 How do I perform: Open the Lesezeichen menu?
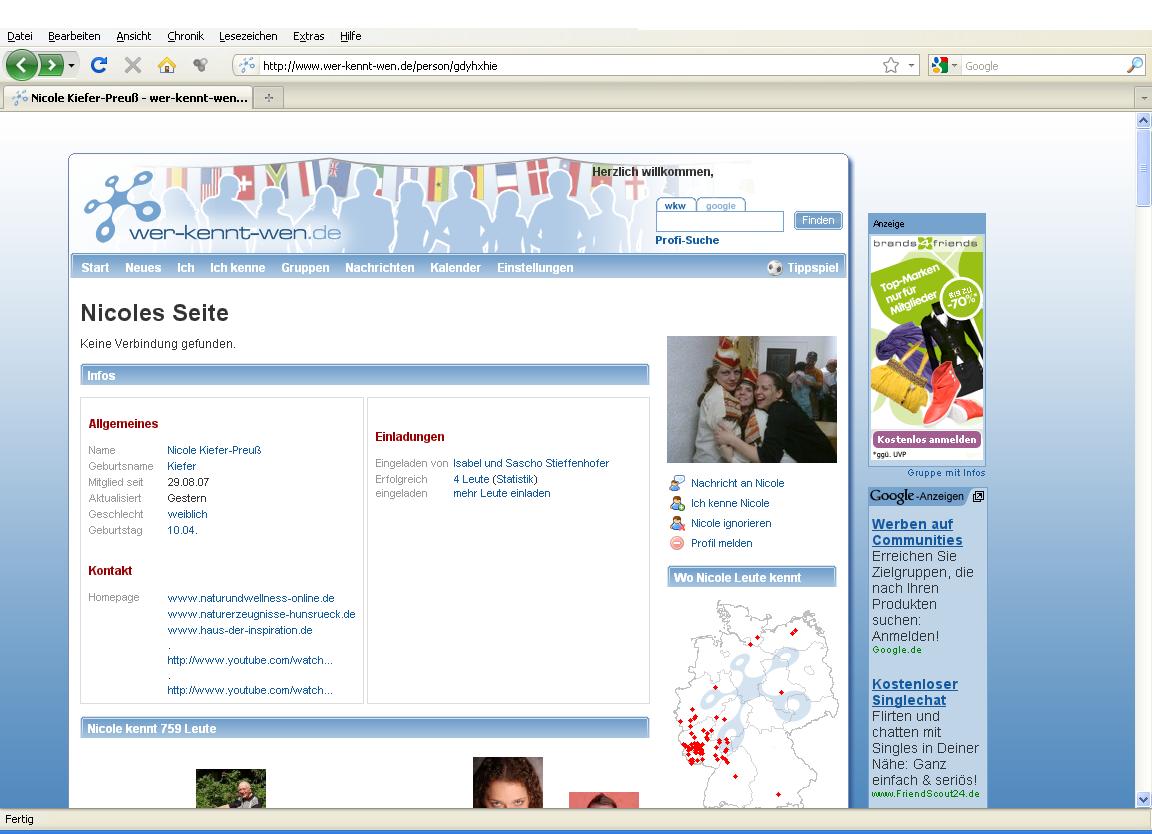248,36
